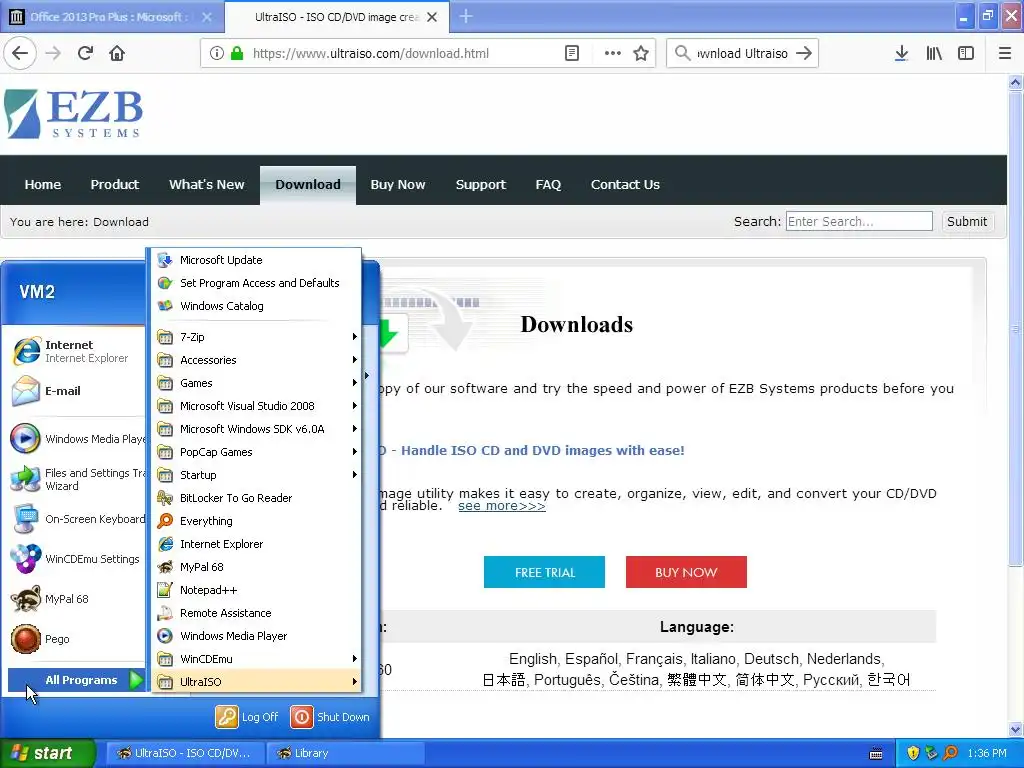
Task: Open E-mail from the Start menu
Action: click(x=75, y=391)
